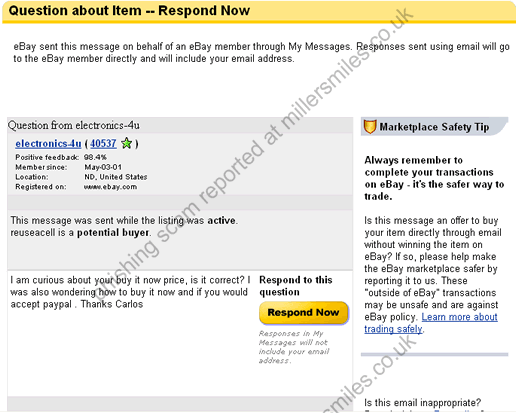
Task: Open the 40537 feedback score link
Action: point(103,144)
